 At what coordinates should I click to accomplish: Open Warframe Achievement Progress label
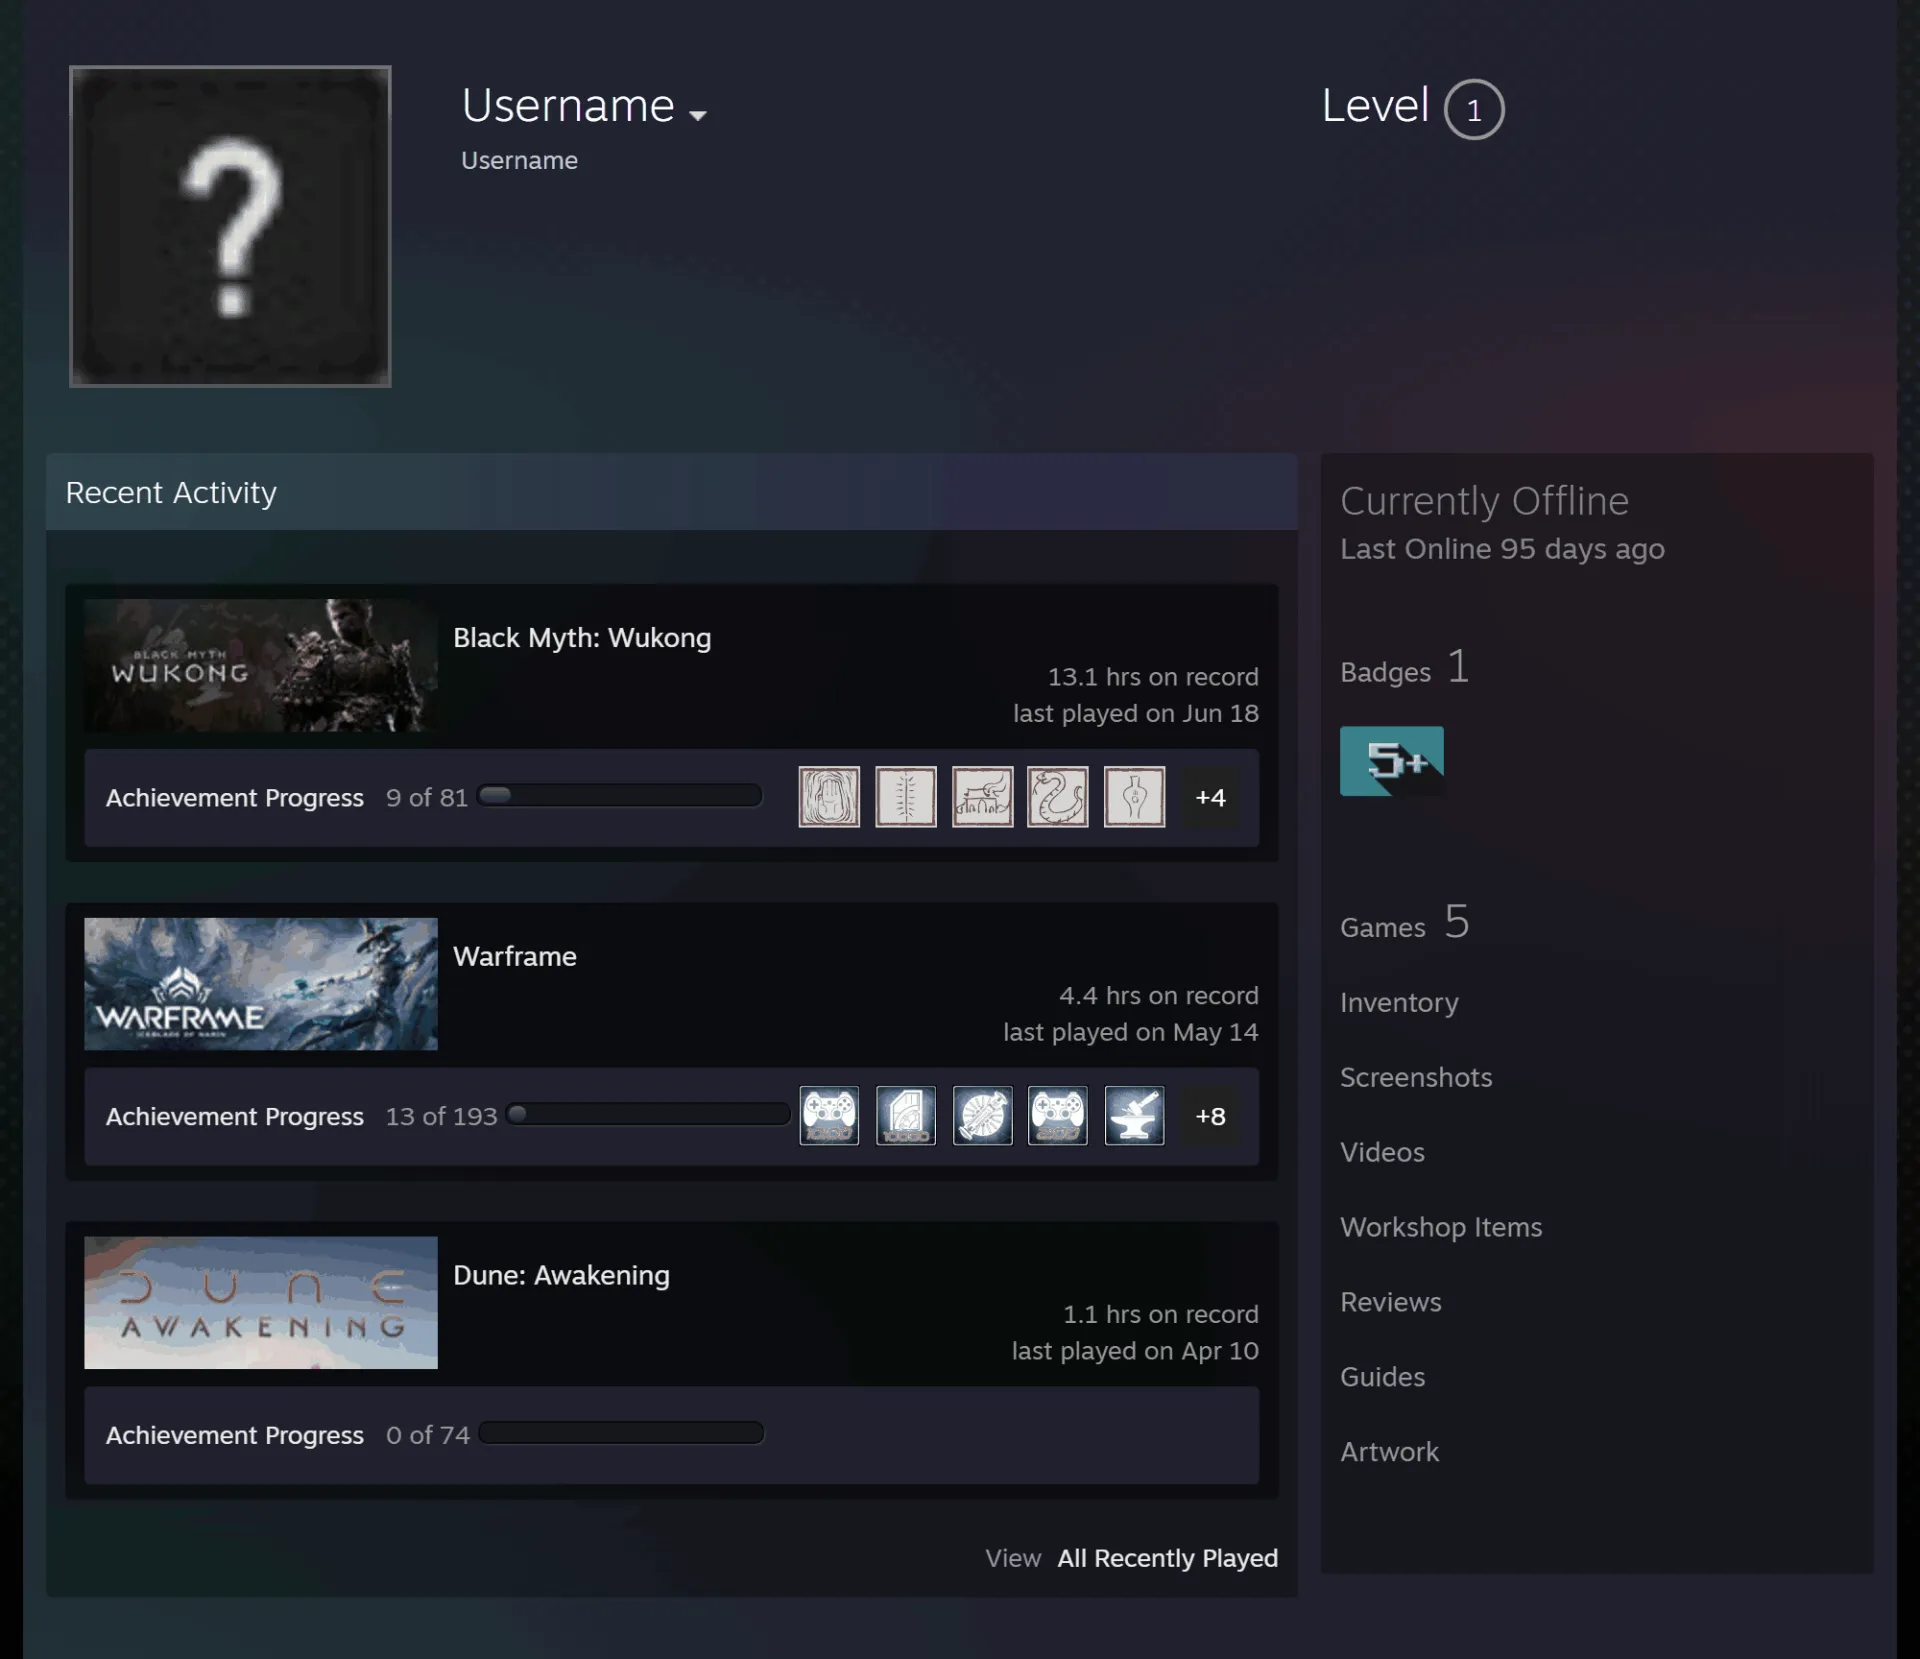coord(235,1116)
